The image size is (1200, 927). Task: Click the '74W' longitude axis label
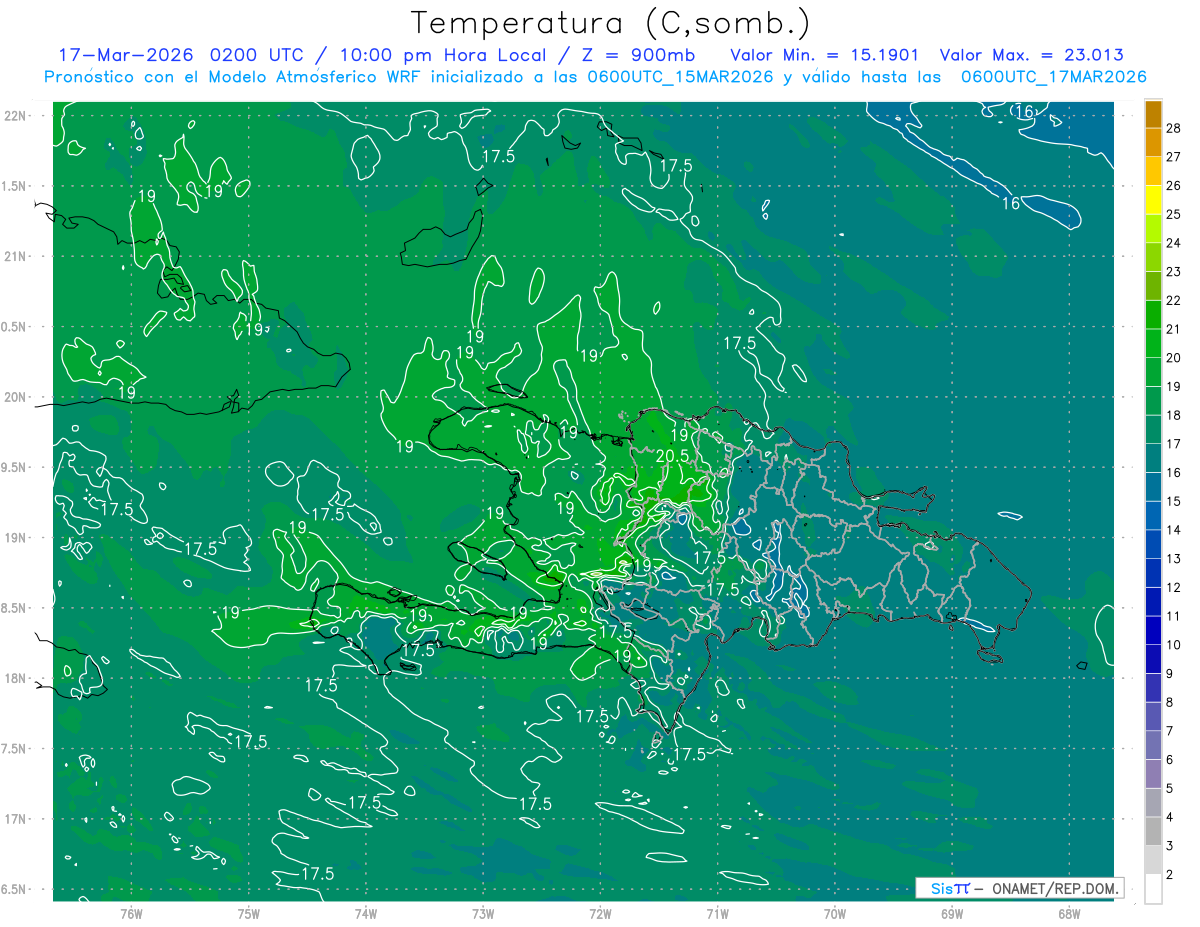point(365,914)
